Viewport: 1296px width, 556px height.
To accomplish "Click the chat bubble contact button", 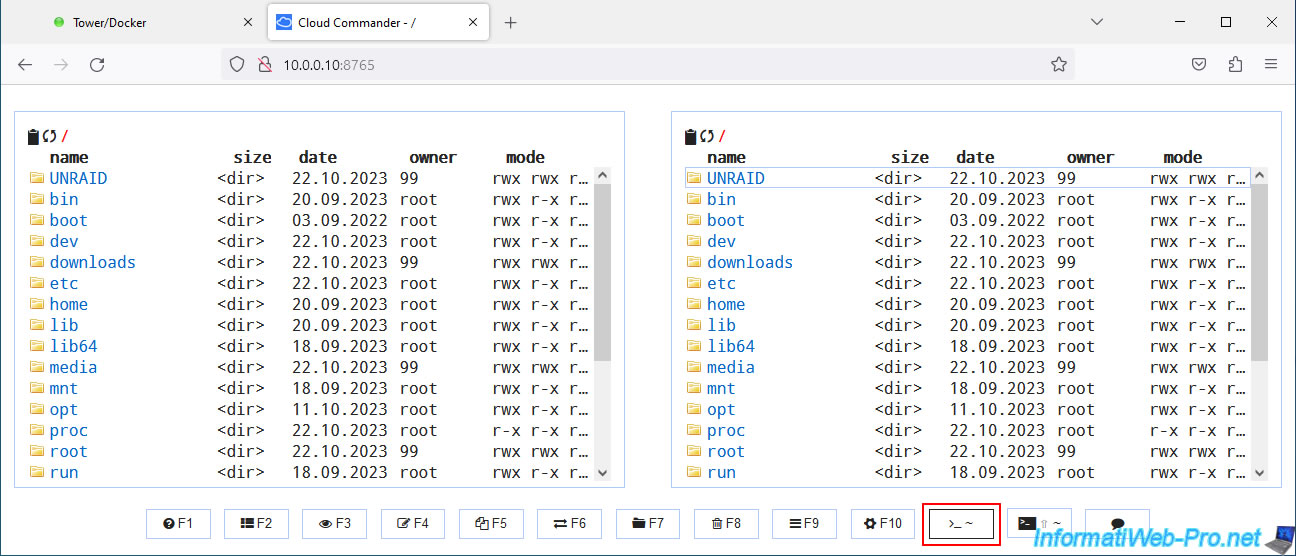I will pos(1117,524).
